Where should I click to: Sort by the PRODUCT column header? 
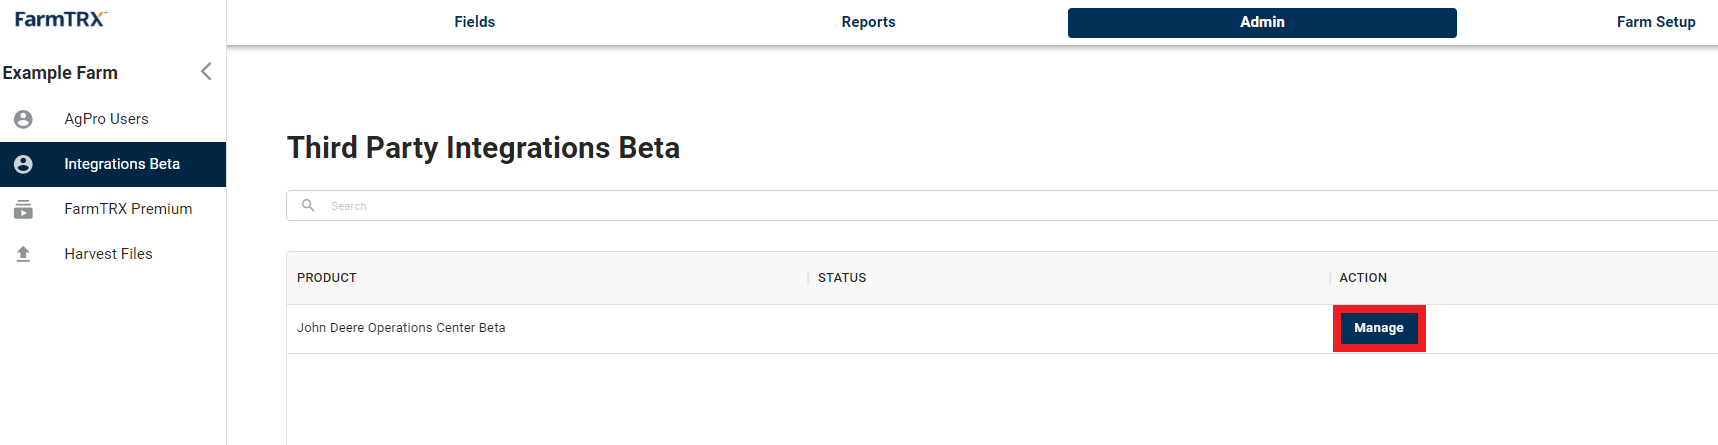327,278
